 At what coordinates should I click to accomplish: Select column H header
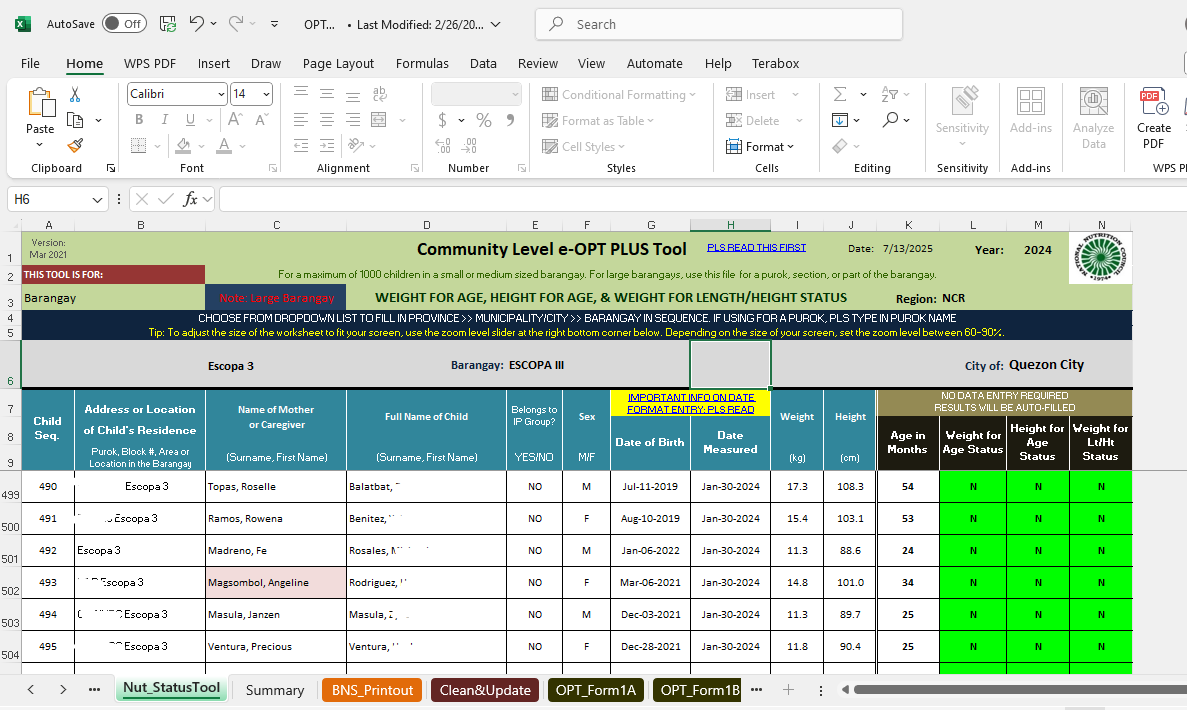[730, 225]
